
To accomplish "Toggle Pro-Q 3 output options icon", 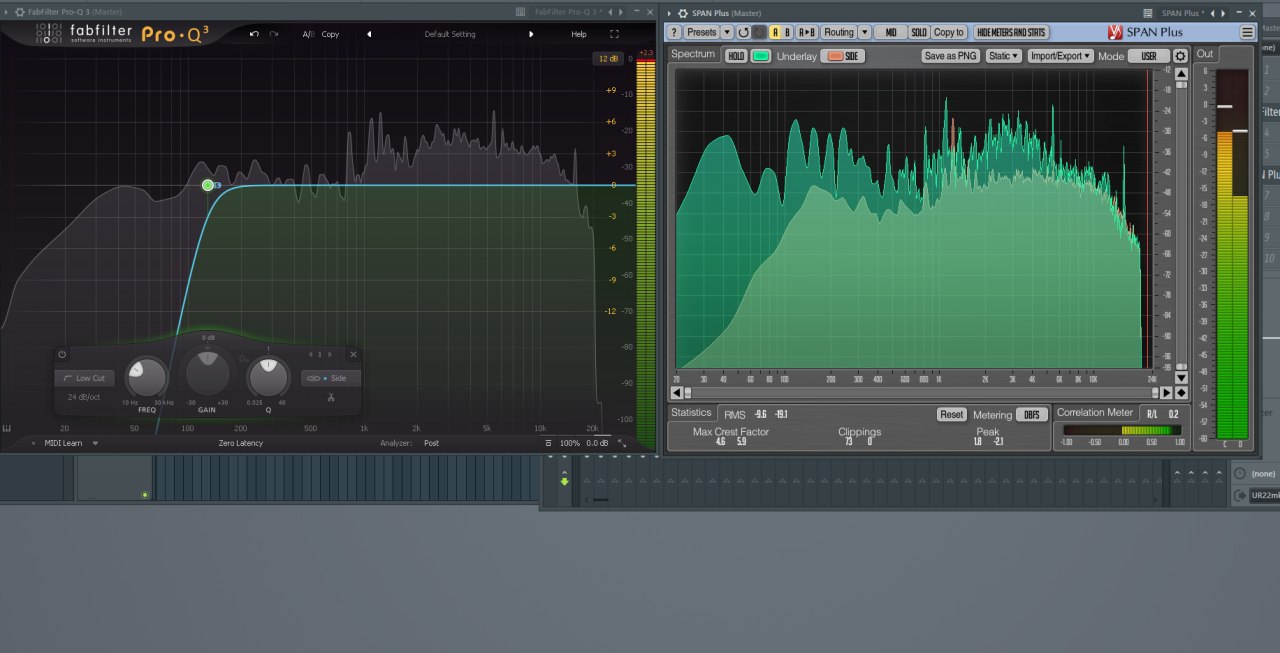I will click(x=548, y=443).
